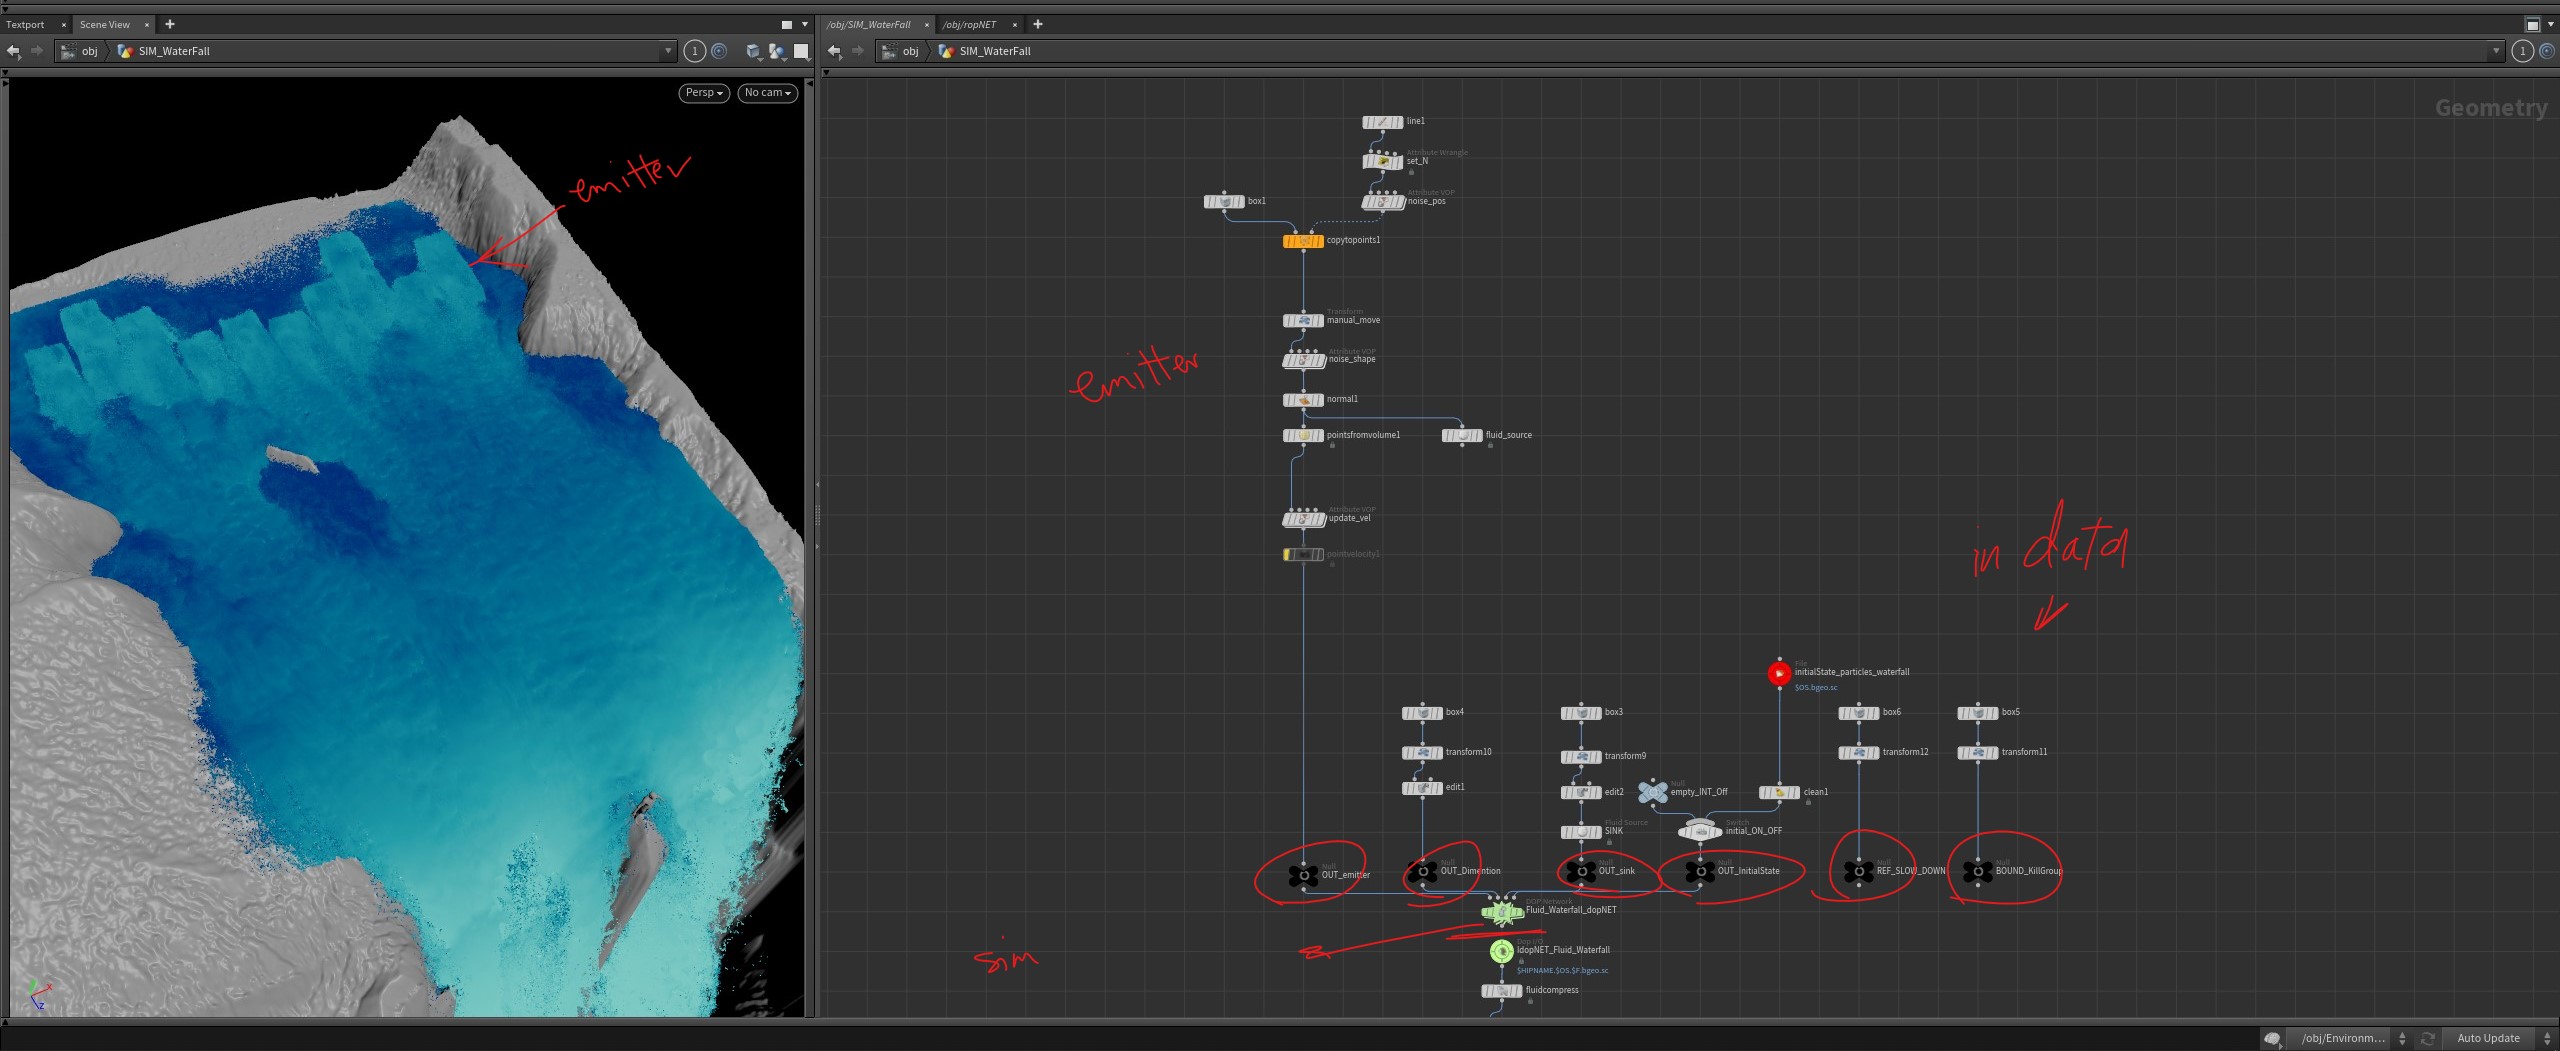The width and height of the screenshot is (2560, 1051).
Task: Toggle the pin number 1 in Scene View
Action: pos(694,51)
